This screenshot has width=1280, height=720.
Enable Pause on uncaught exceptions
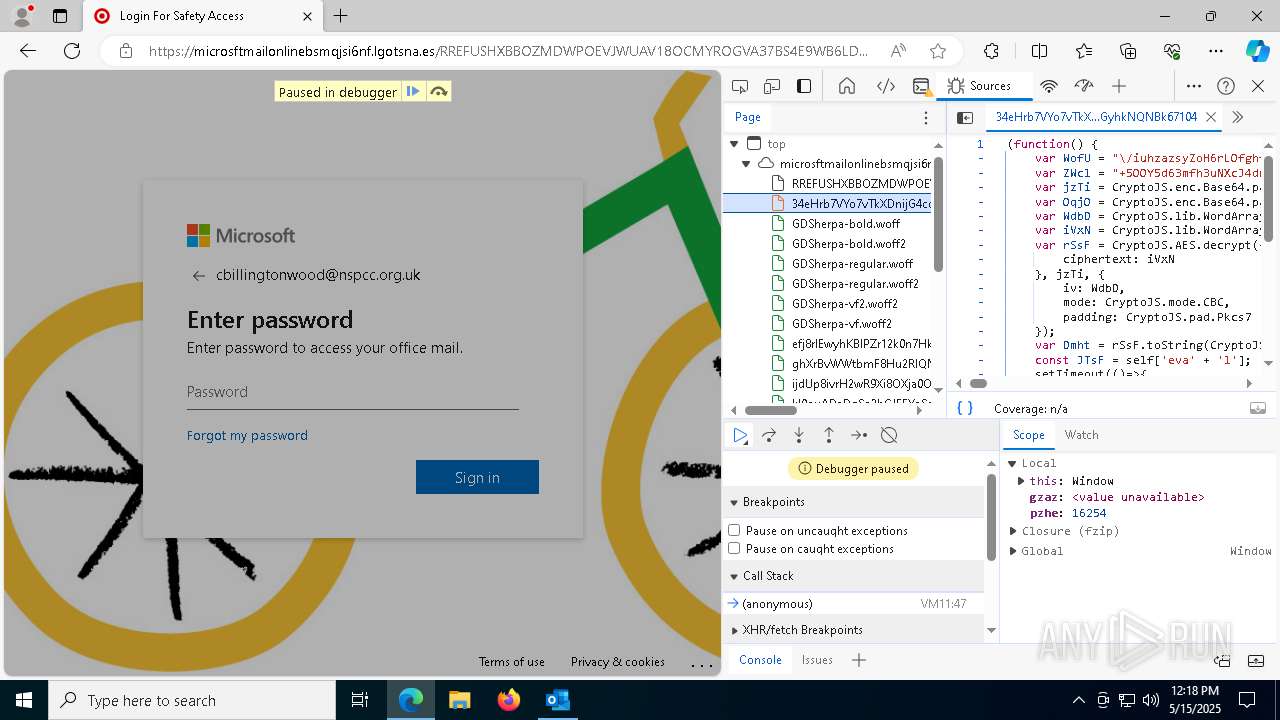click(x=734, y=530)
